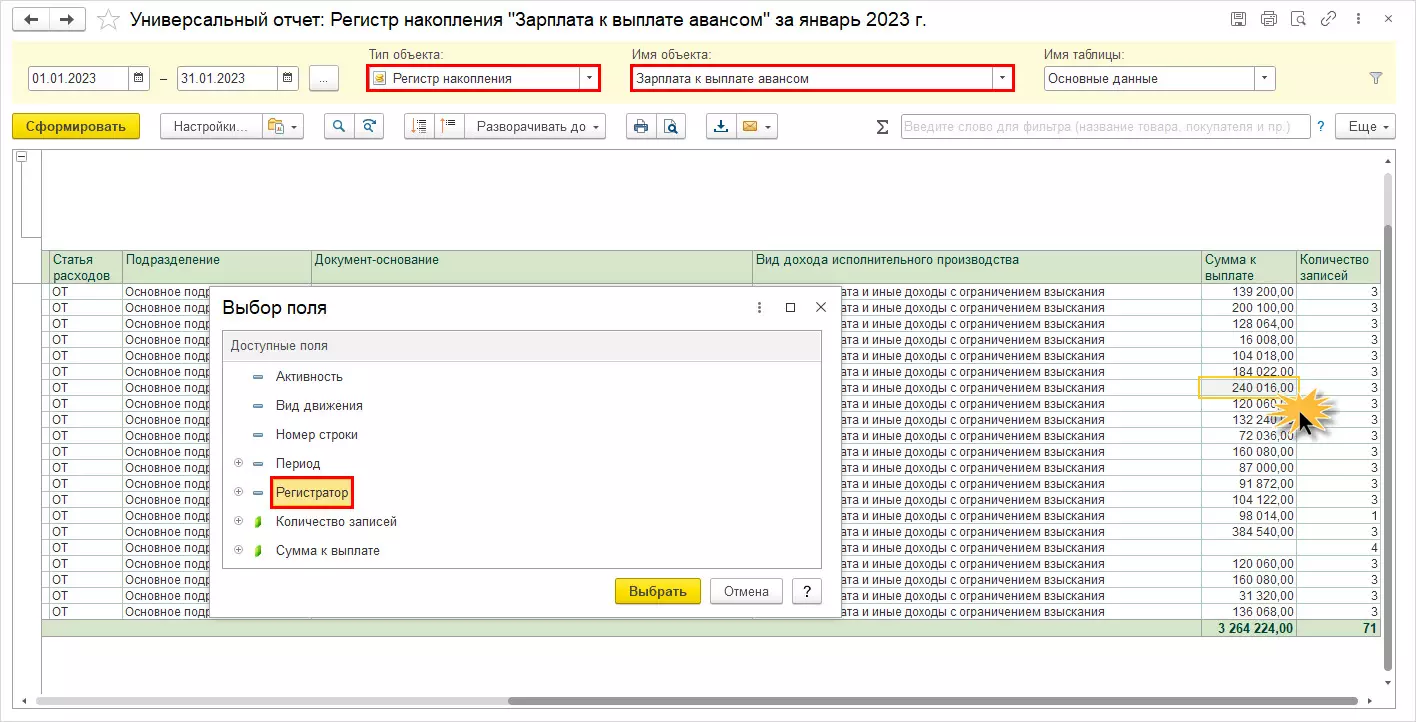Expand the Количество записей field node

point(238,521)
